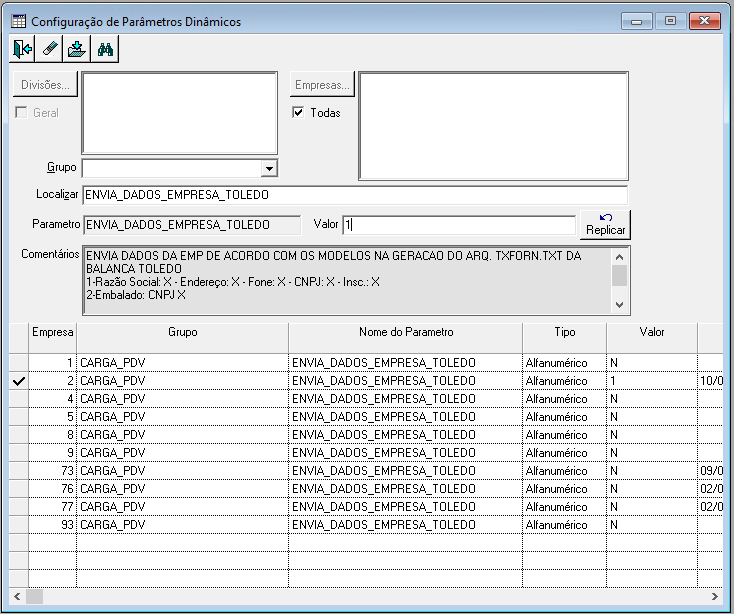Click the save toolbar icon

tap(77, 49)
